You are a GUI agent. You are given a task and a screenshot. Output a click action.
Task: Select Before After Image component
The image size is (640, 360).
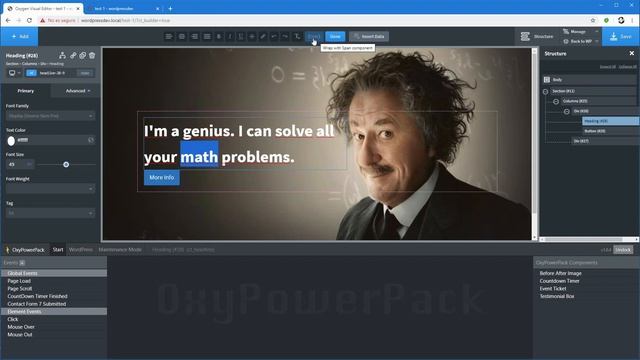coord(560,273)
